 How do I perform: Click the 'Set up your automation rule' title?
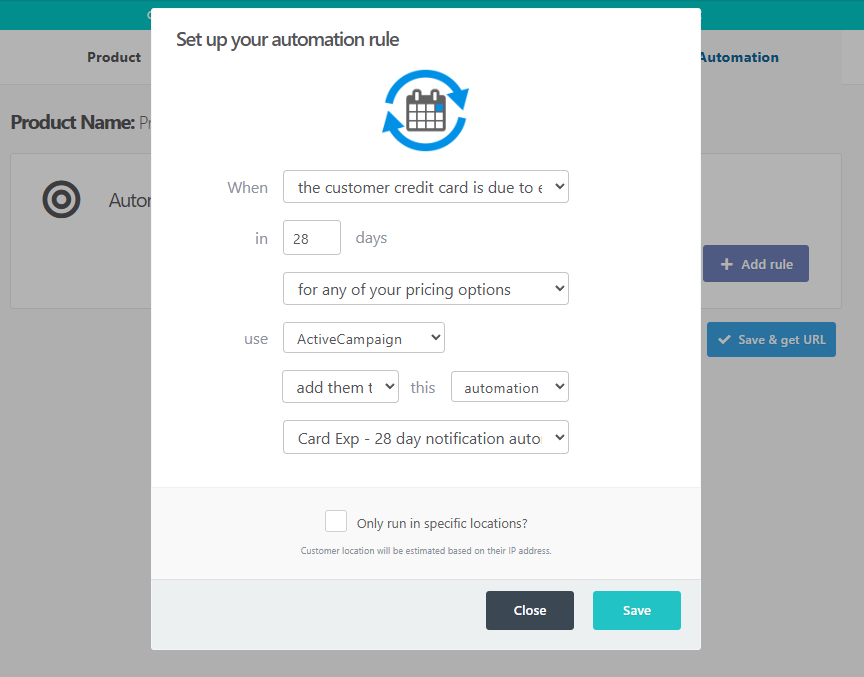point(287,40)
